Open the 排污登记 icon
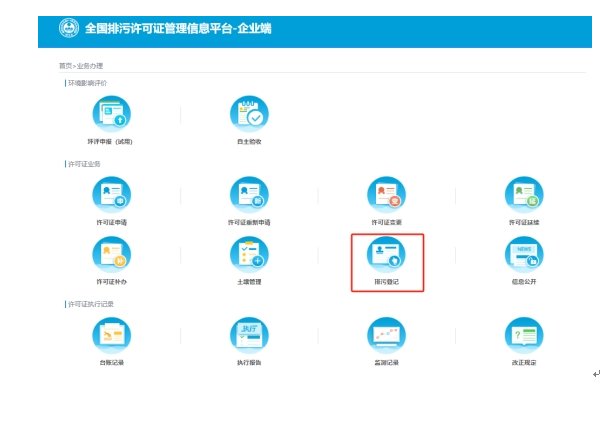Image resolution: width=612 pixels, height=443 pixels. click(386, 254)
